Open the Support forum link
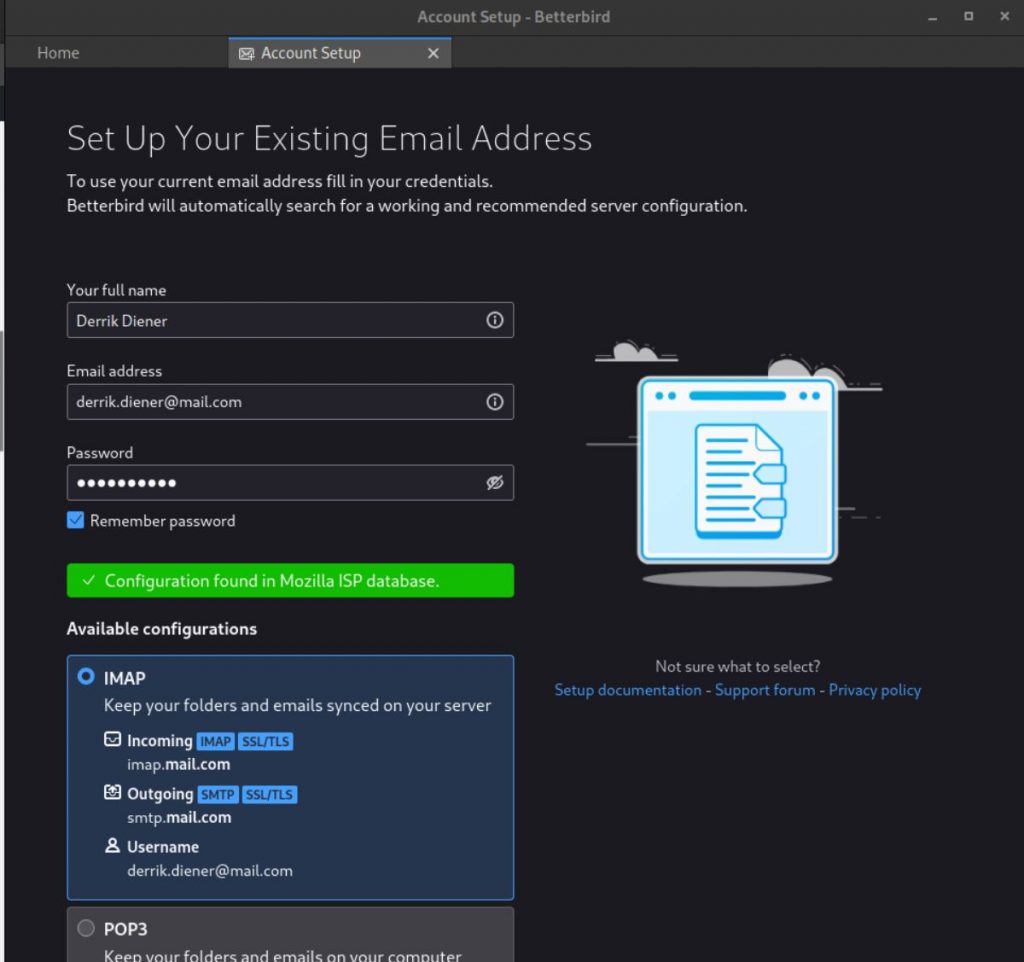Image resolution: width=1024 pixels, height=962 pixels. point(764,690)
